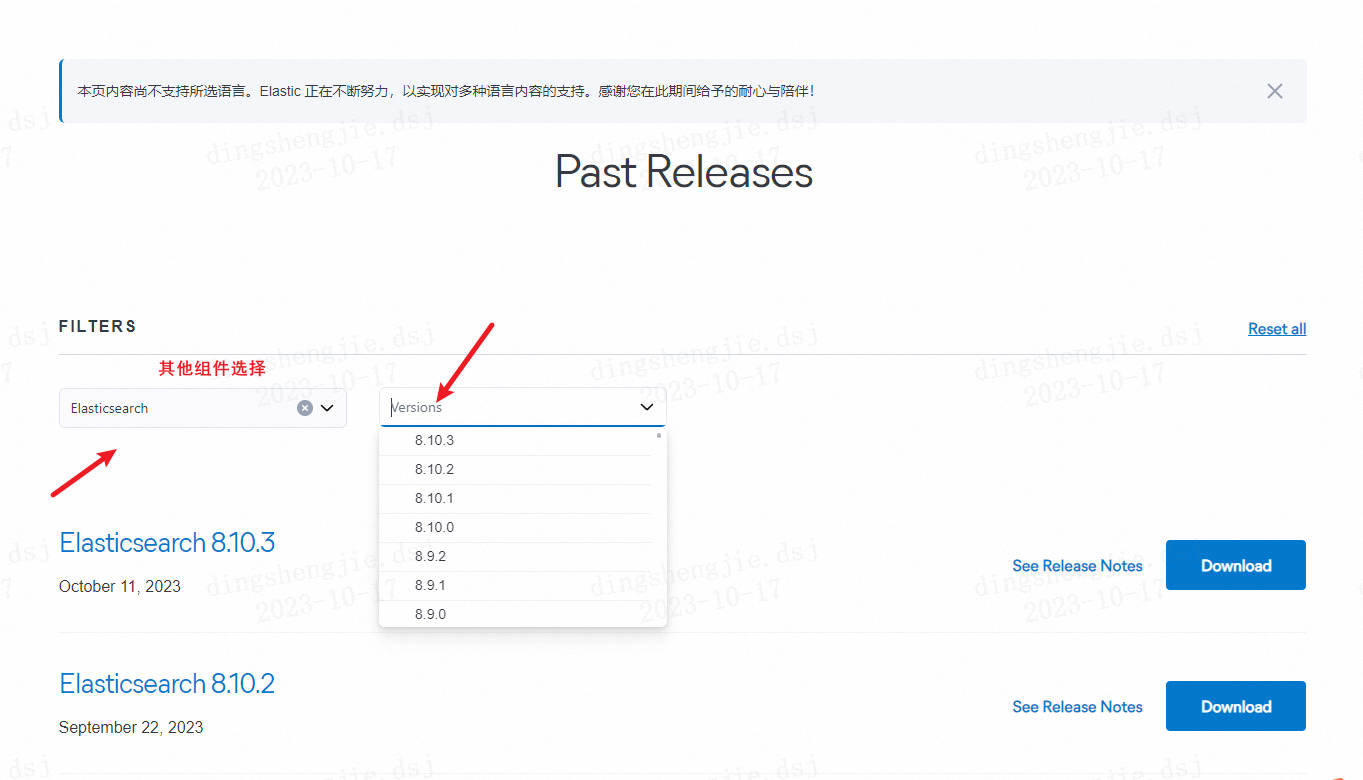
Task: Open the Elasticsearch 8.10.3 release title
Action: click(x=167, y=542)
